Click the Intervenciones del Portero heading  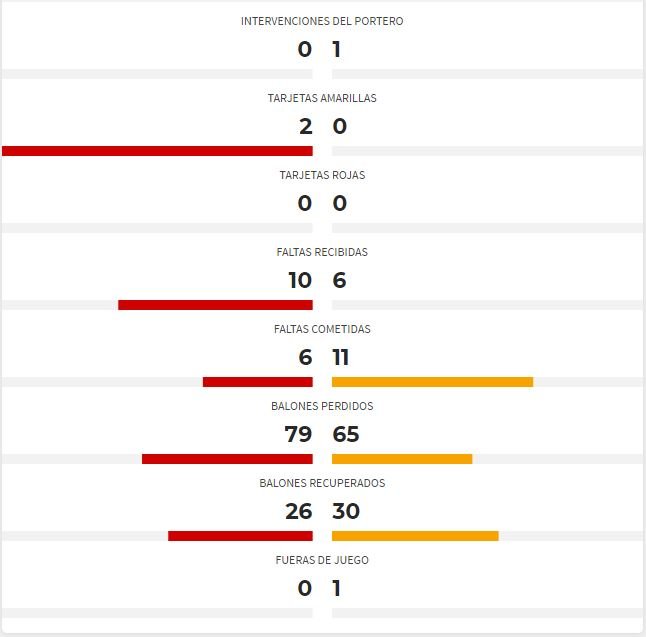322,21
